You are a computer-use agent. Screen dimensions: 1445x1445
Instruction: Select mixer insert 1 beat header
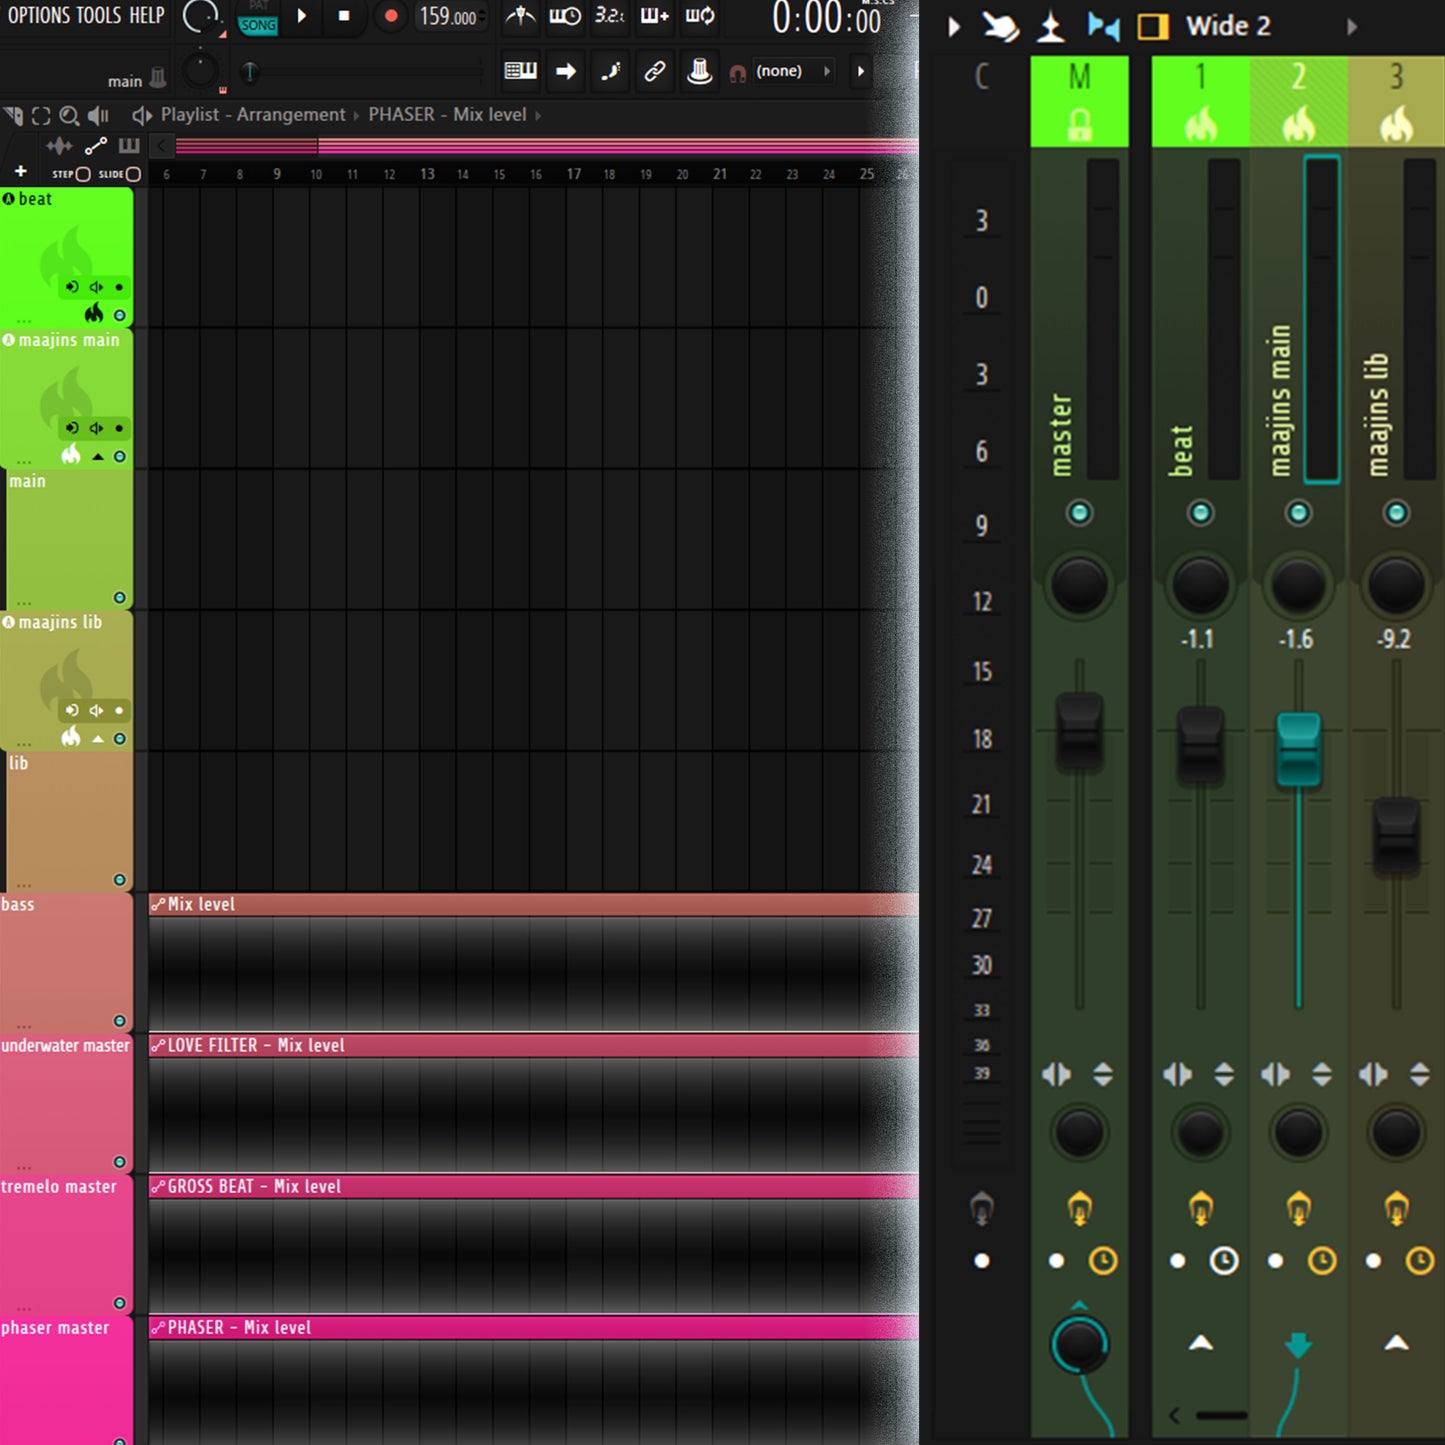tap(1201, 101)
